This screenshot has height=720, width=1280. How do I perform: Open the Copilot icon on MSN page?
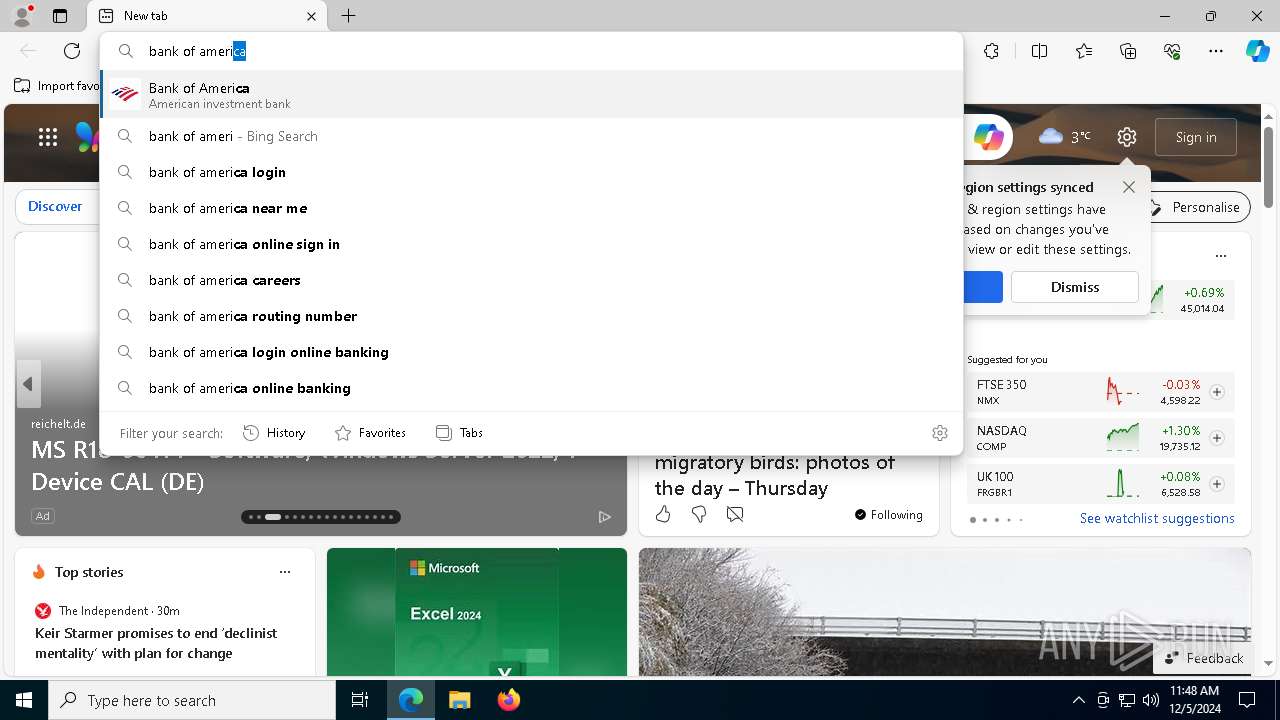pos(989,137)
